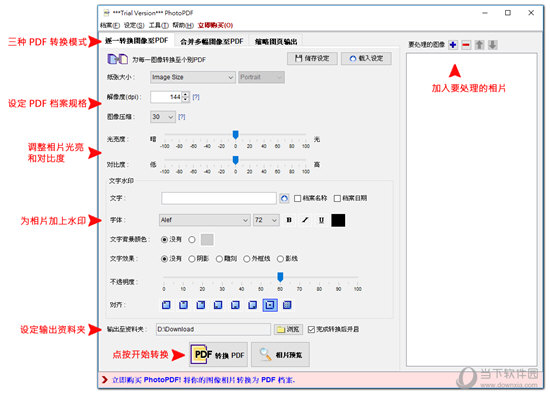Screen dimensions: 550x400
Task: Align watermark to bottom-center icon
Action: coord(235,305)
